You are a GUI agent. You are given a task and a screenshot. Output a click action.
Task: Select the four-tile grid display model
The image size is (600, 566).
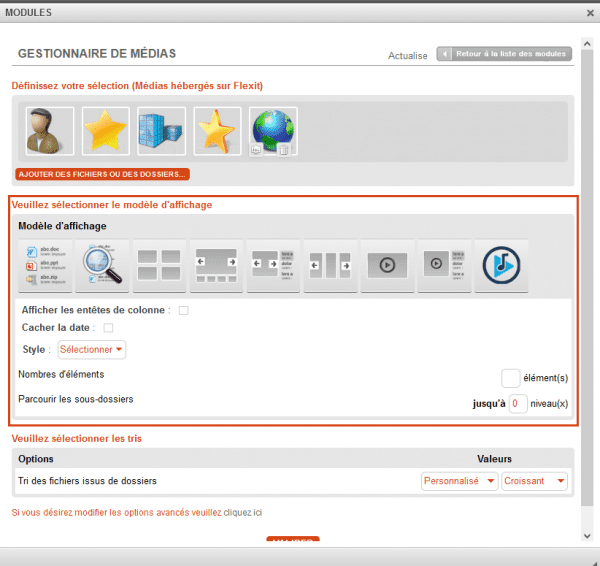click(x=159, y=266)
